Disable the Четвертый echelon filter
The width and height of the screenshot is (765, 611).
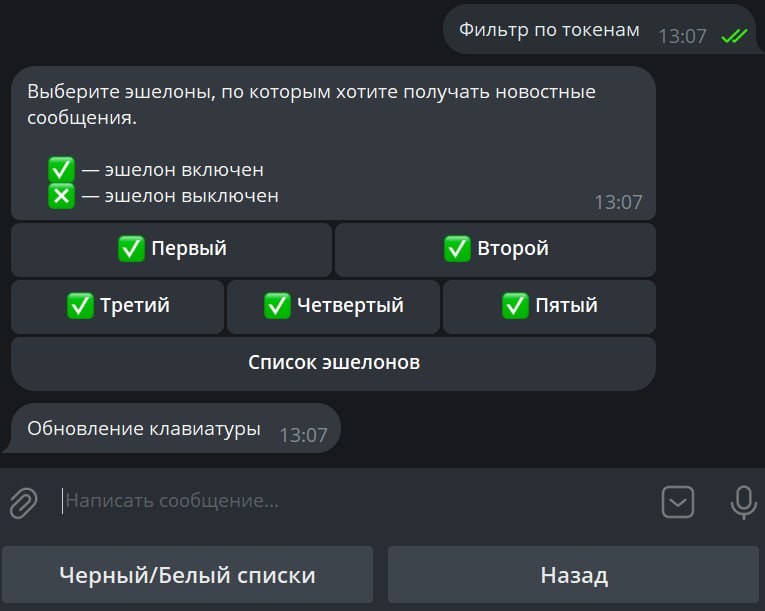pos(333,306)
